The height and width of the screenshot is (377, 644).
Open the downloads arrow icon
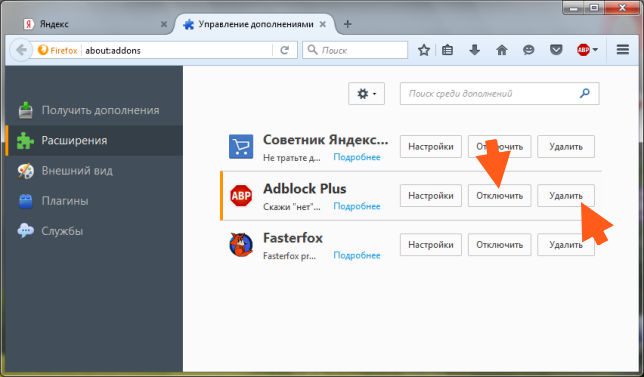tap(474, 50)
